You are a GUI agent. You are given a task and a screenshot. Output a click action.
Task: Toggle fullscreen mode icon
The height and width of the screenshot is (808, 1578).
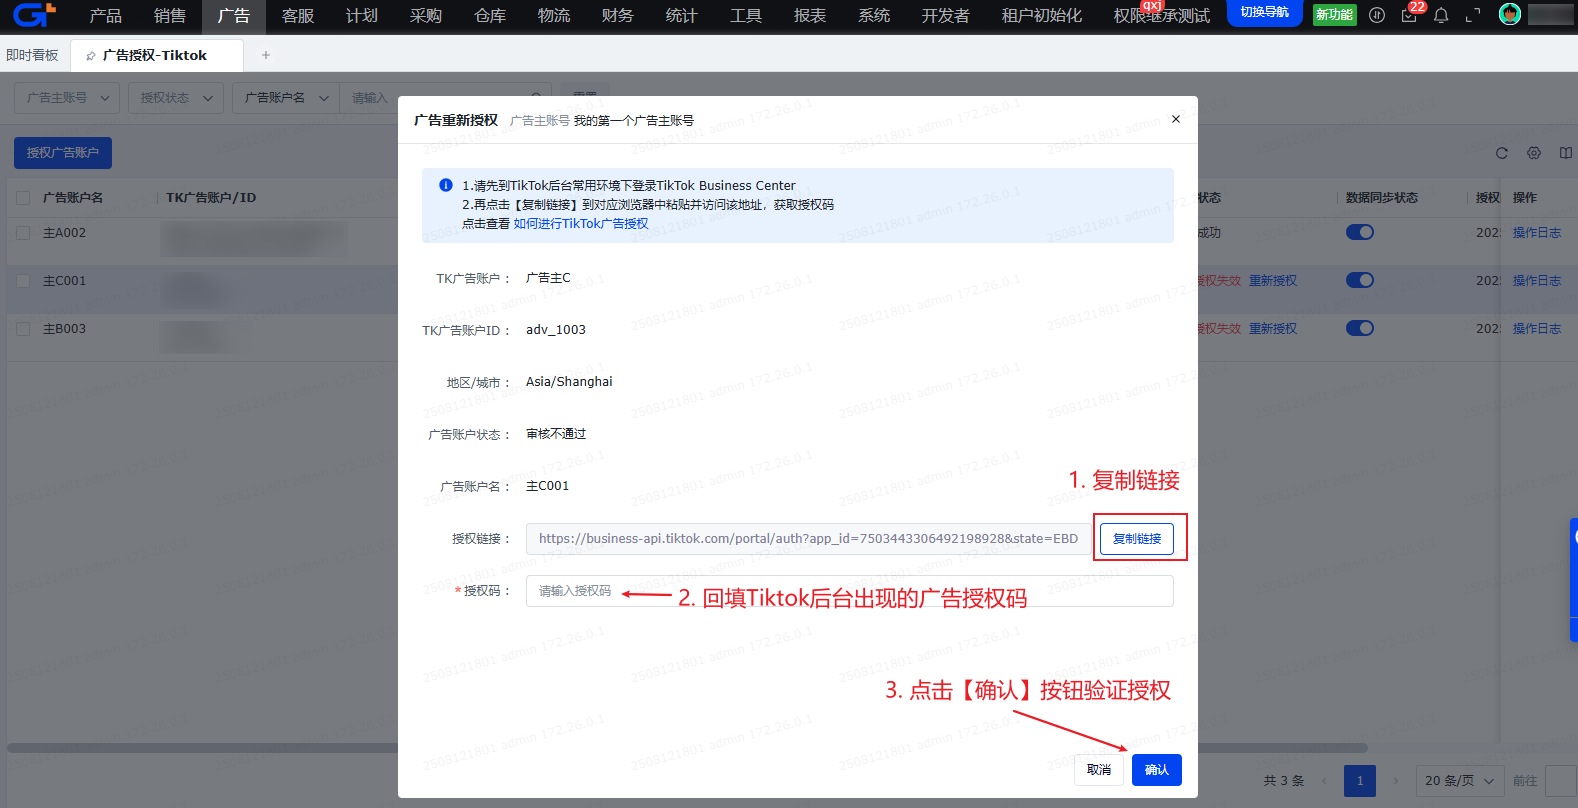(1473, 15)
